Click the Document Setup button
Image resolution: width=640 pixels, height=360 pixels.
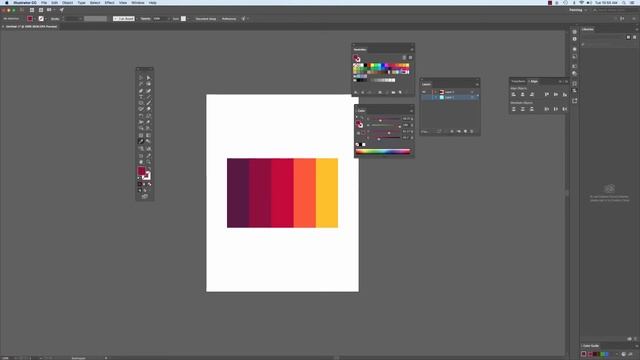(x=206, y=19)
